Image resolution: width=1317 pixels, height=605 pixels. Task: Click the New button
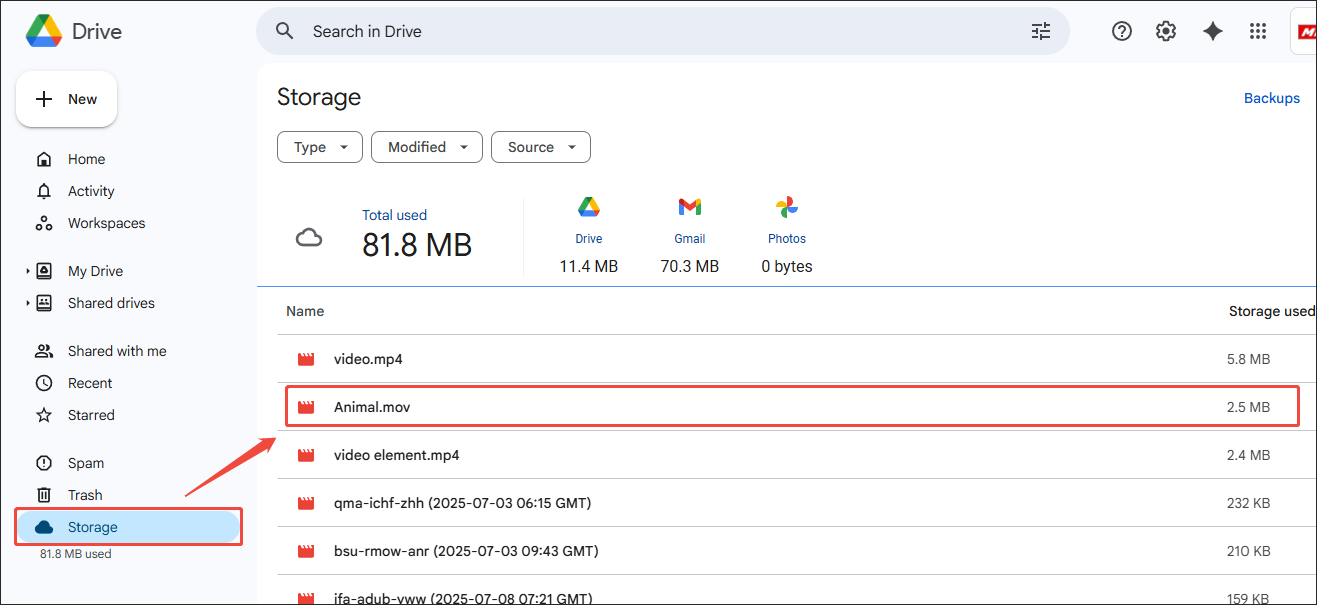tap(67, 99)
